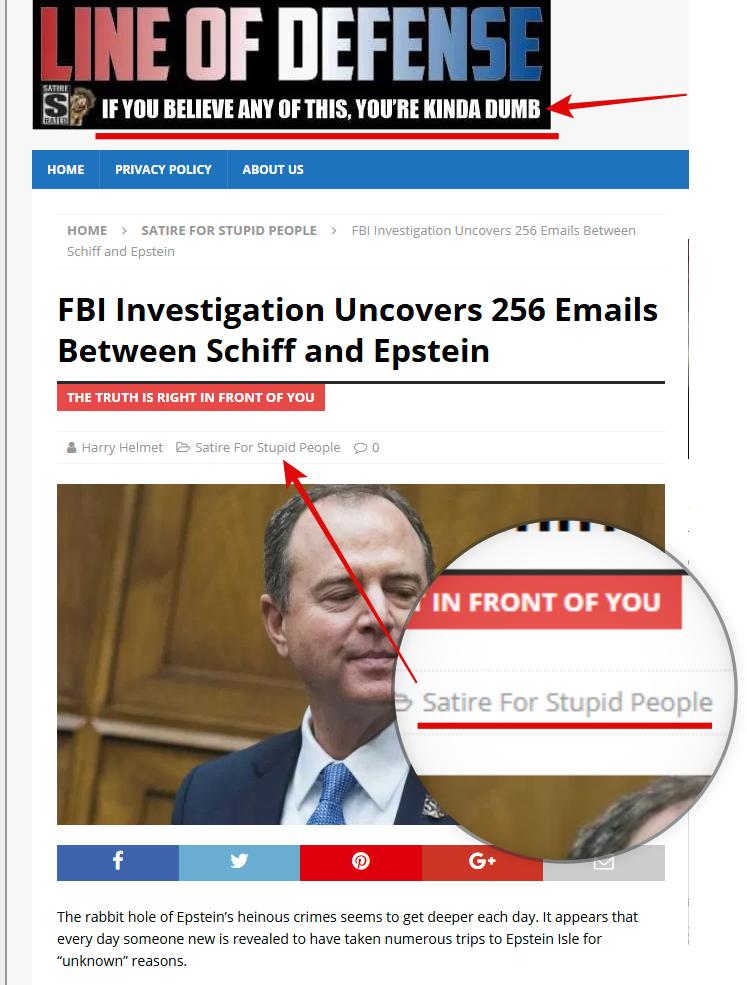Open the HOME menu item in blue navbar

pyautogui.click(x=66, y=170)
